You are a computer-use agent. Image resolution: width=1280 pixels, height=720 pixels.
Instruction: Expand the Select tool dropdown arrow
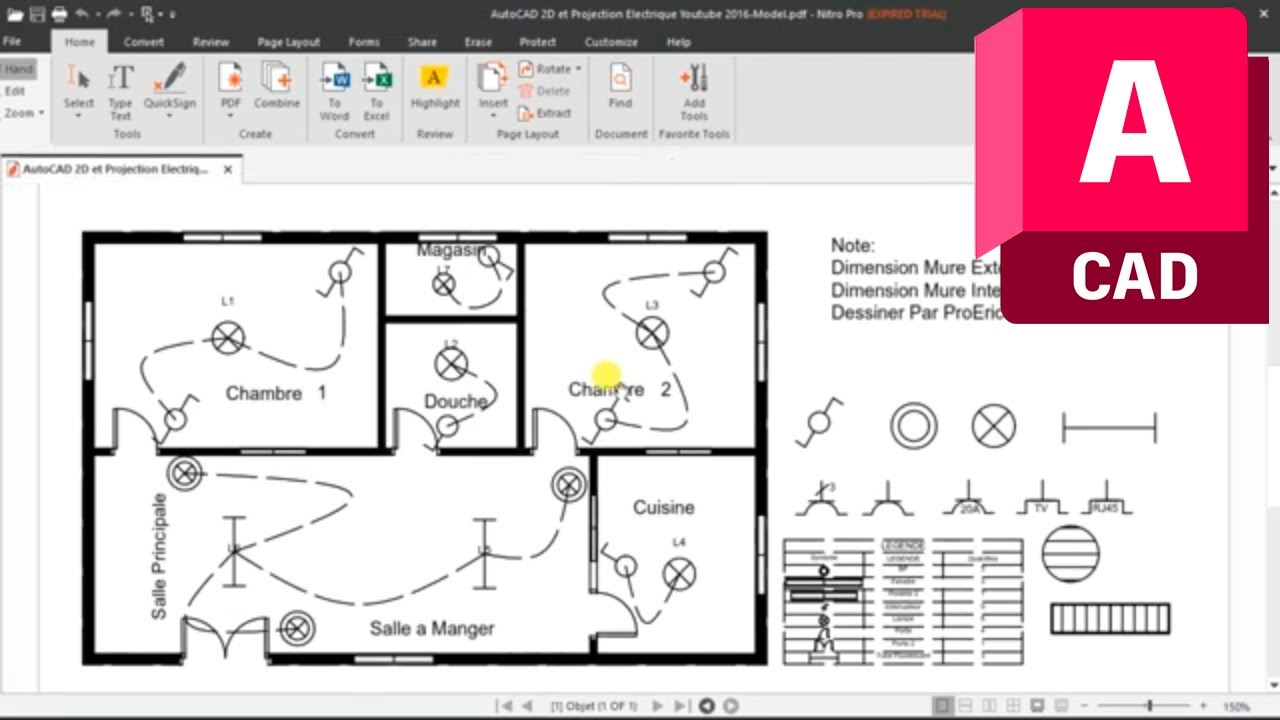coord(78,117)
